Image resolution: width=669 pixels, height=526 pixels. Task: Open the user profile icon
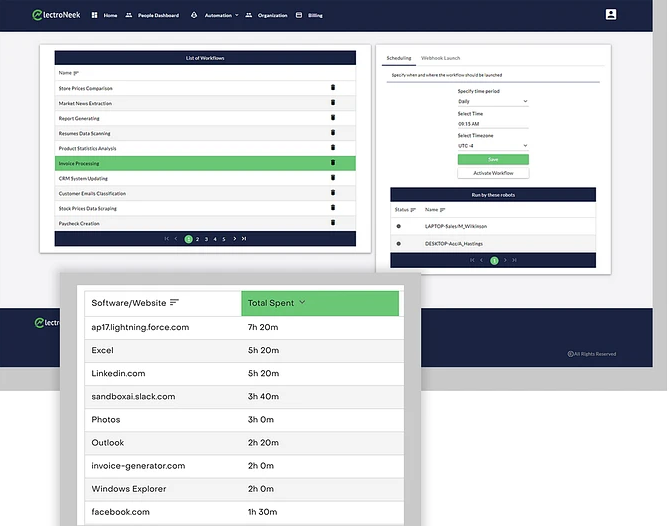click(x=611, y=15)
